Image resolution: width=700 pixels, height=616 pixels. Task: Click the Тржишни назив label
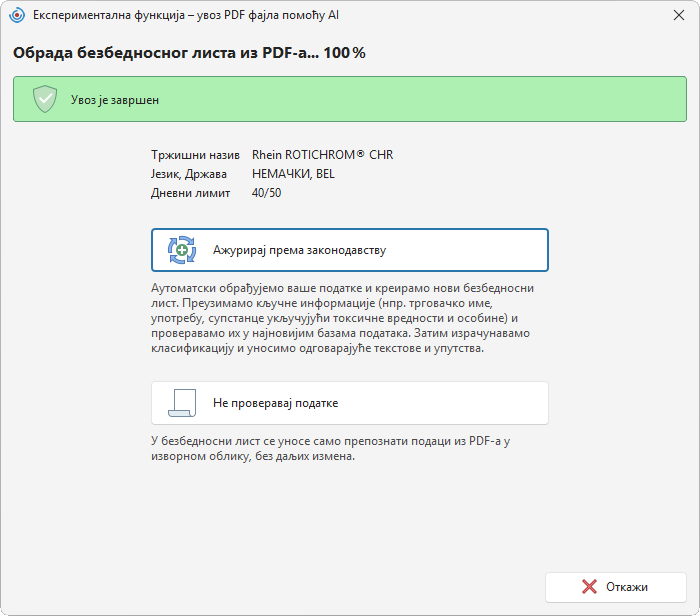195,155
